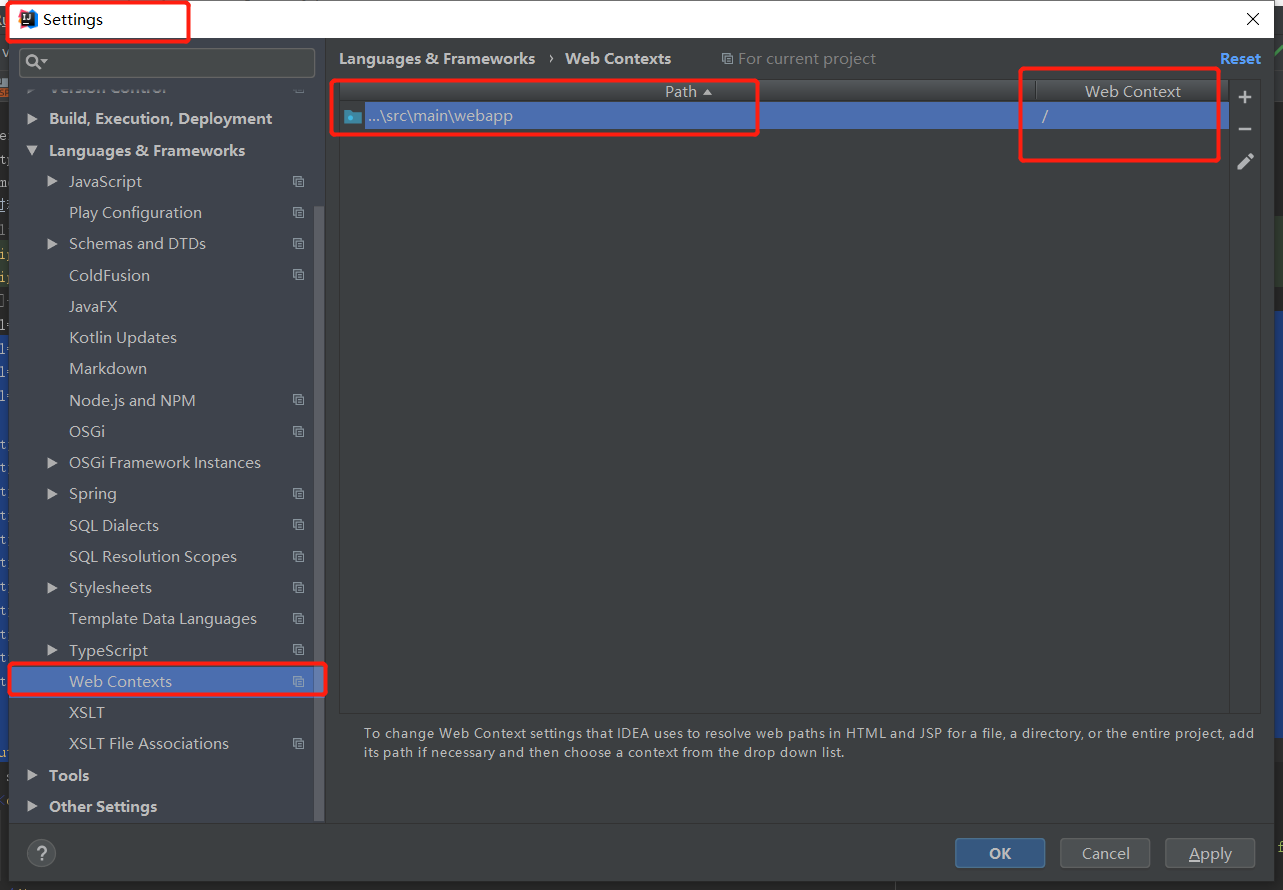Open help via the question mark icon

pos(41,853)
